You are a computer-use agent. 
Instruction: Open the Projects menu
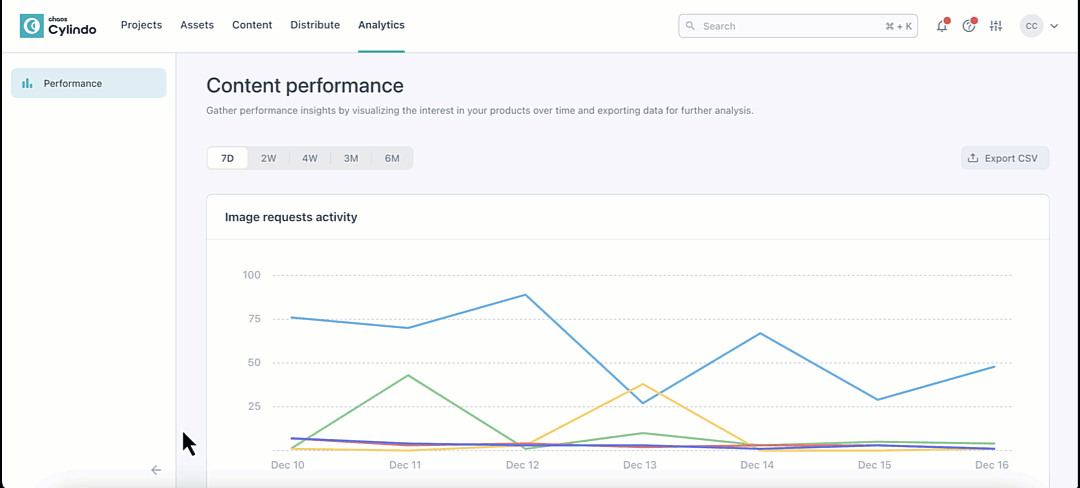pyautogui.click(x=141, y=25)
